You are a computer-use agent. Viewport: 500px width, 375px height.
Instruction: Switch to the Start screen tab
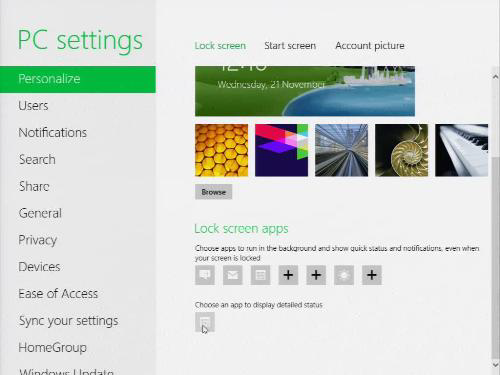coord(290,46)
